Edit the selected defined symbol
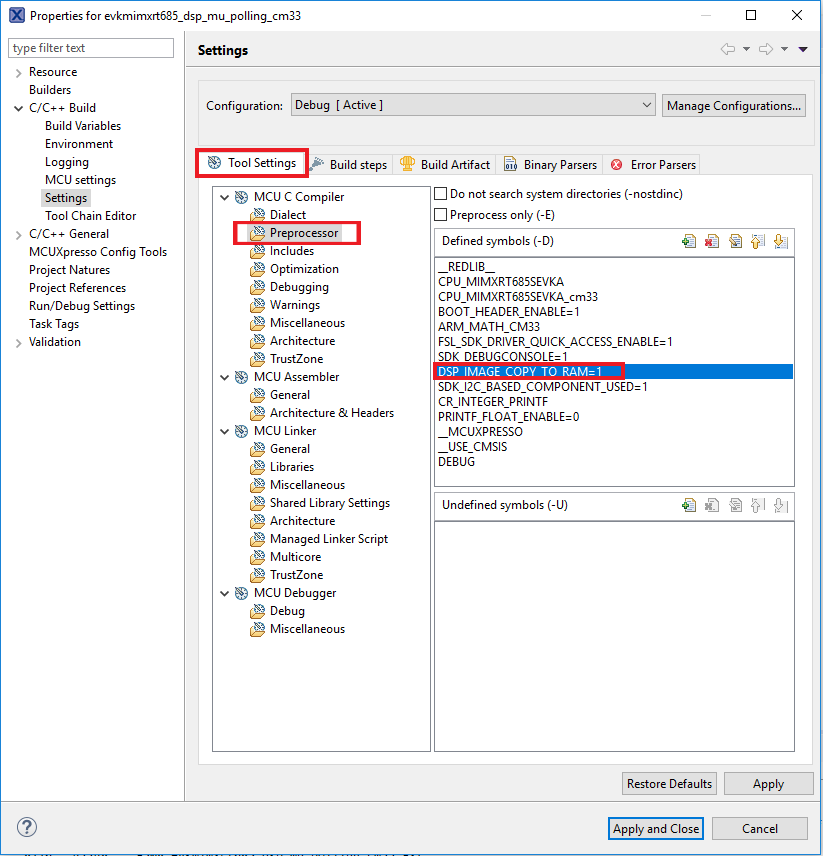Viewport: 823px width, 856px height. point(735,241)
